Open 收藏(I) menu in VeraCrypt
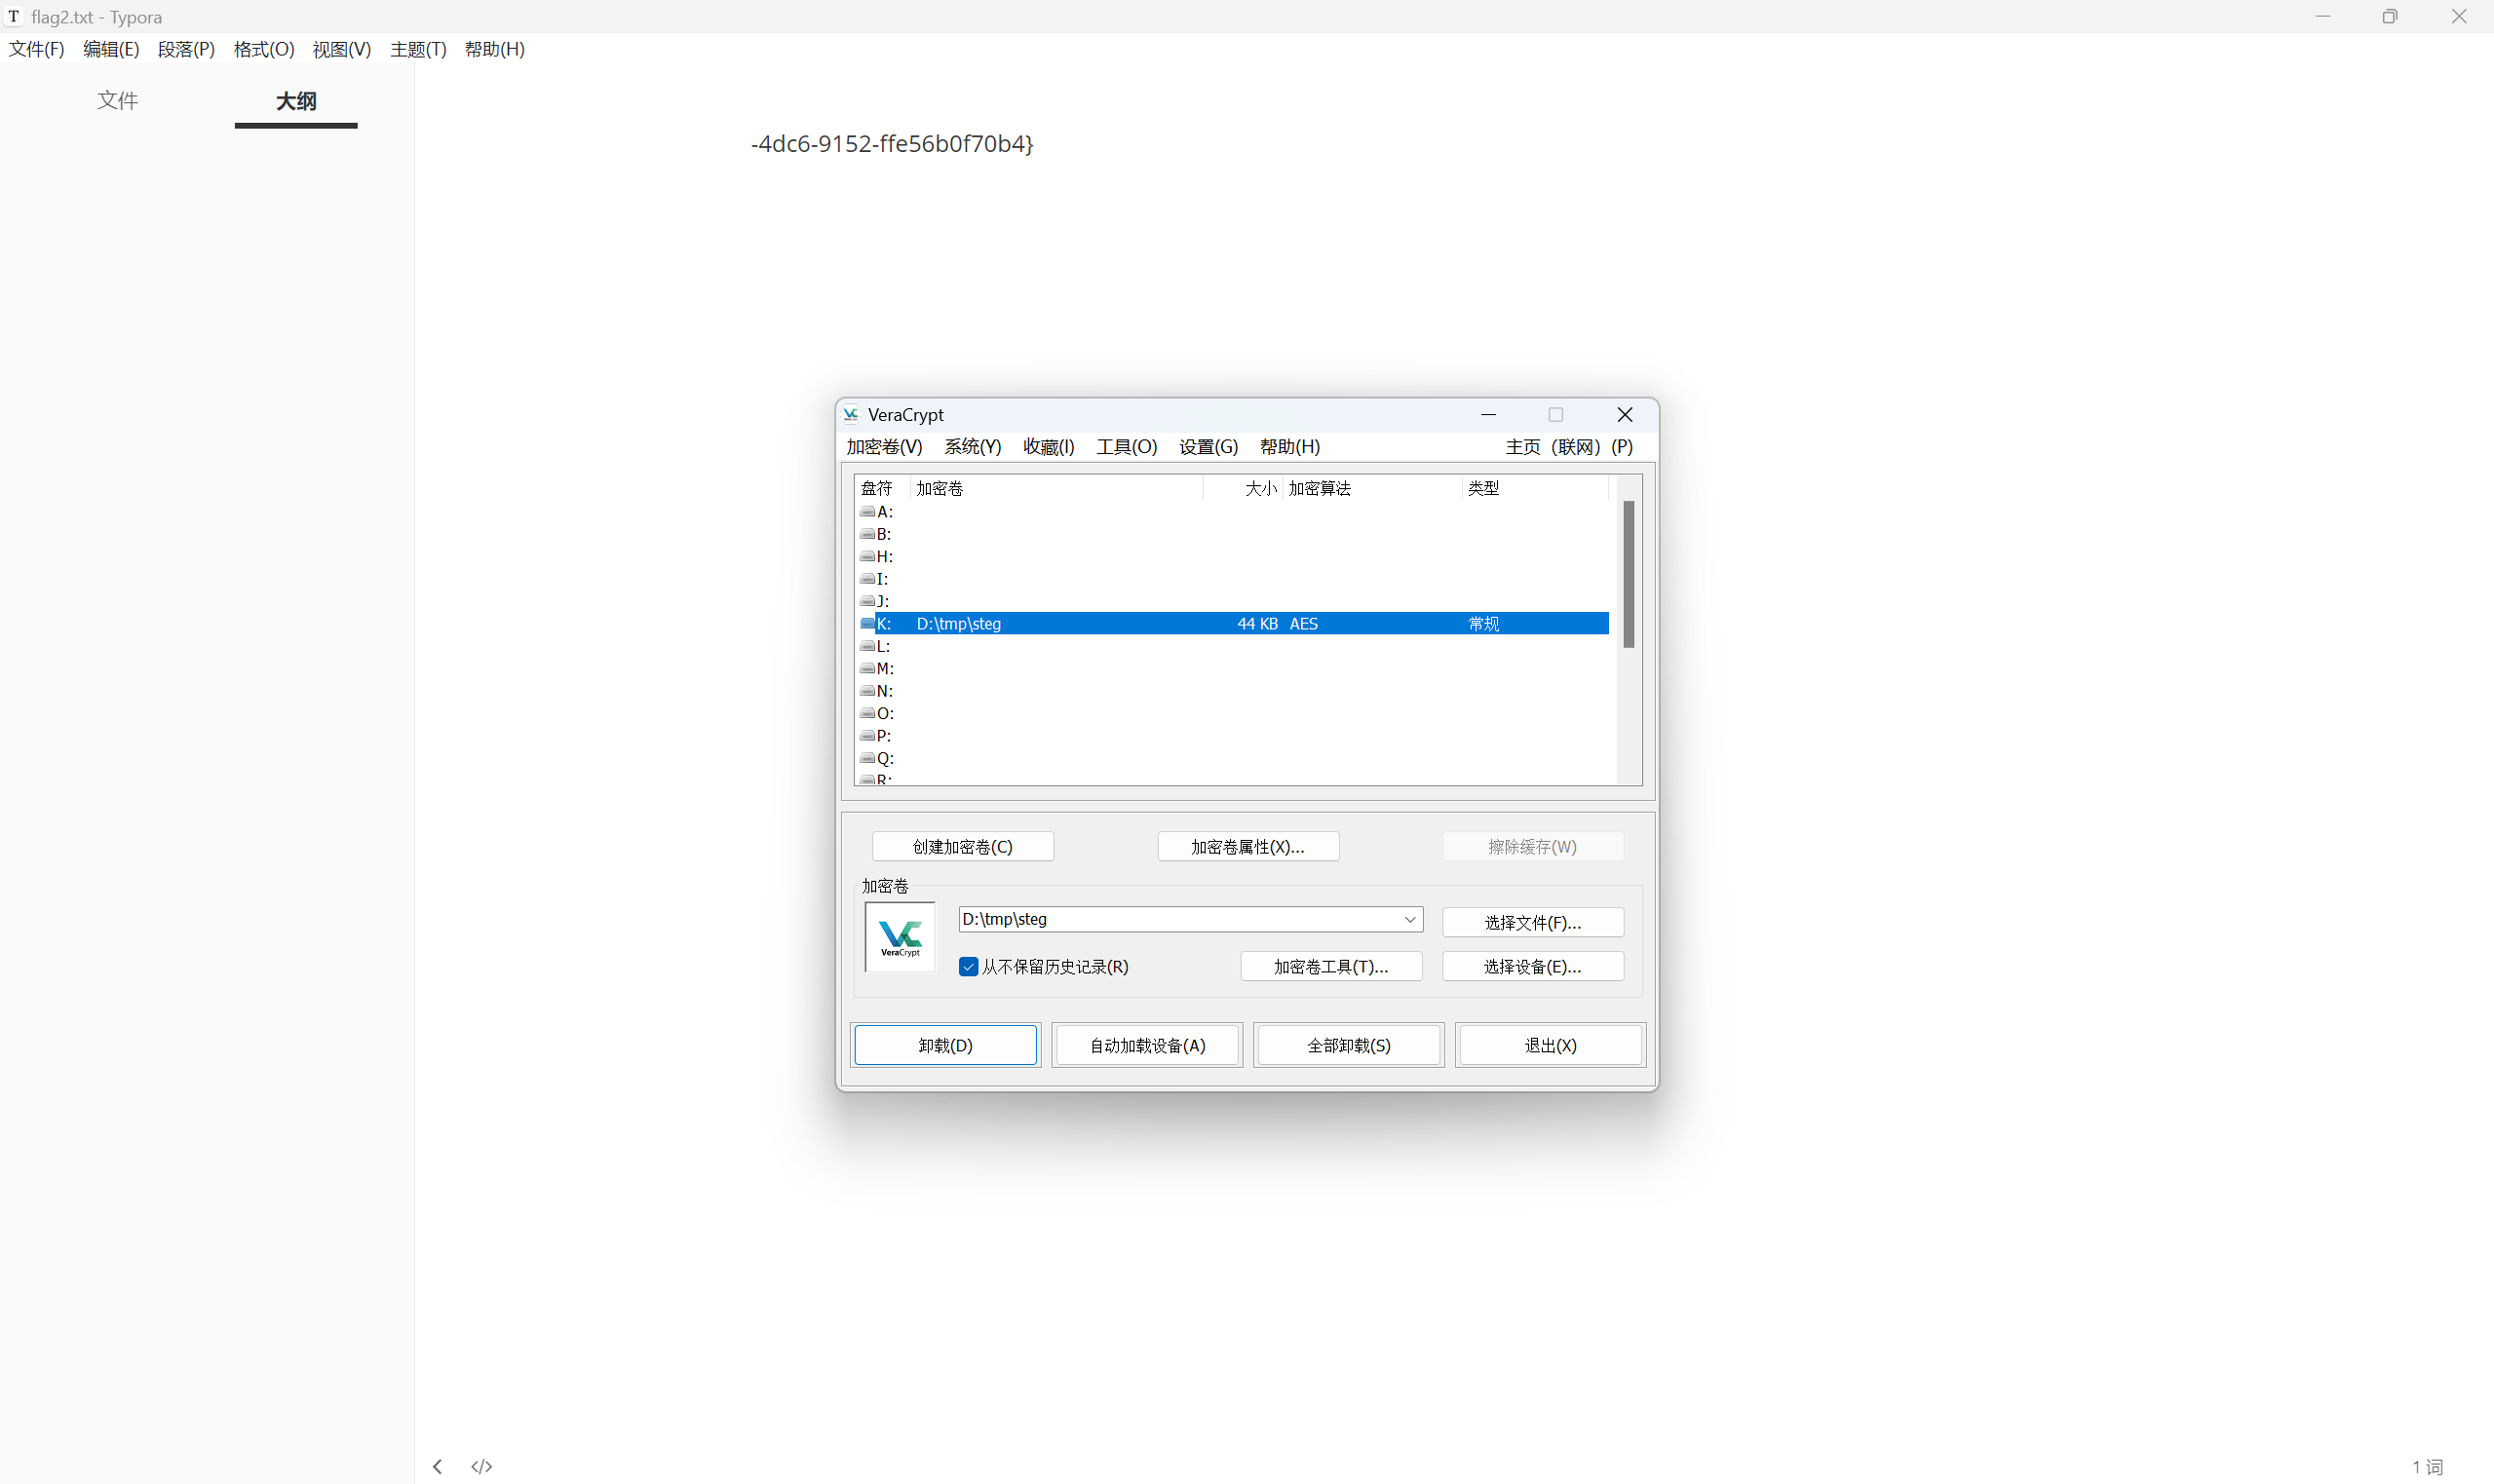This screenshot has width=2494, height=1484. point(1049,447)
